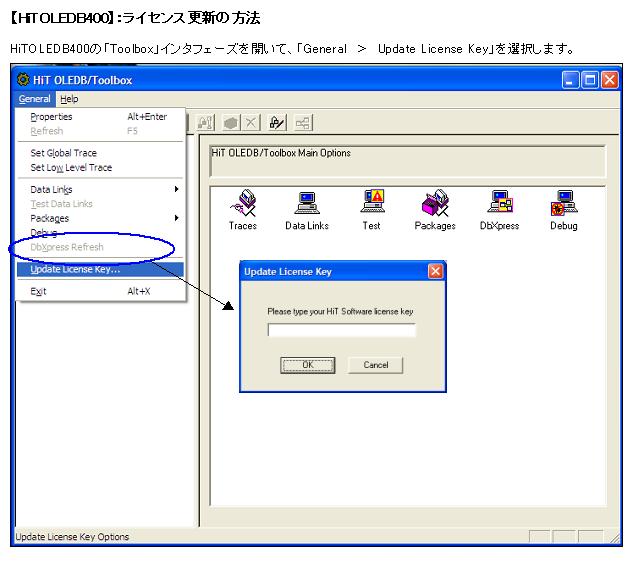Viewport: 636px width, 562px height.
Task: Maximize the HiT OLEDB/Toolbox window
Action: [590, 80]
